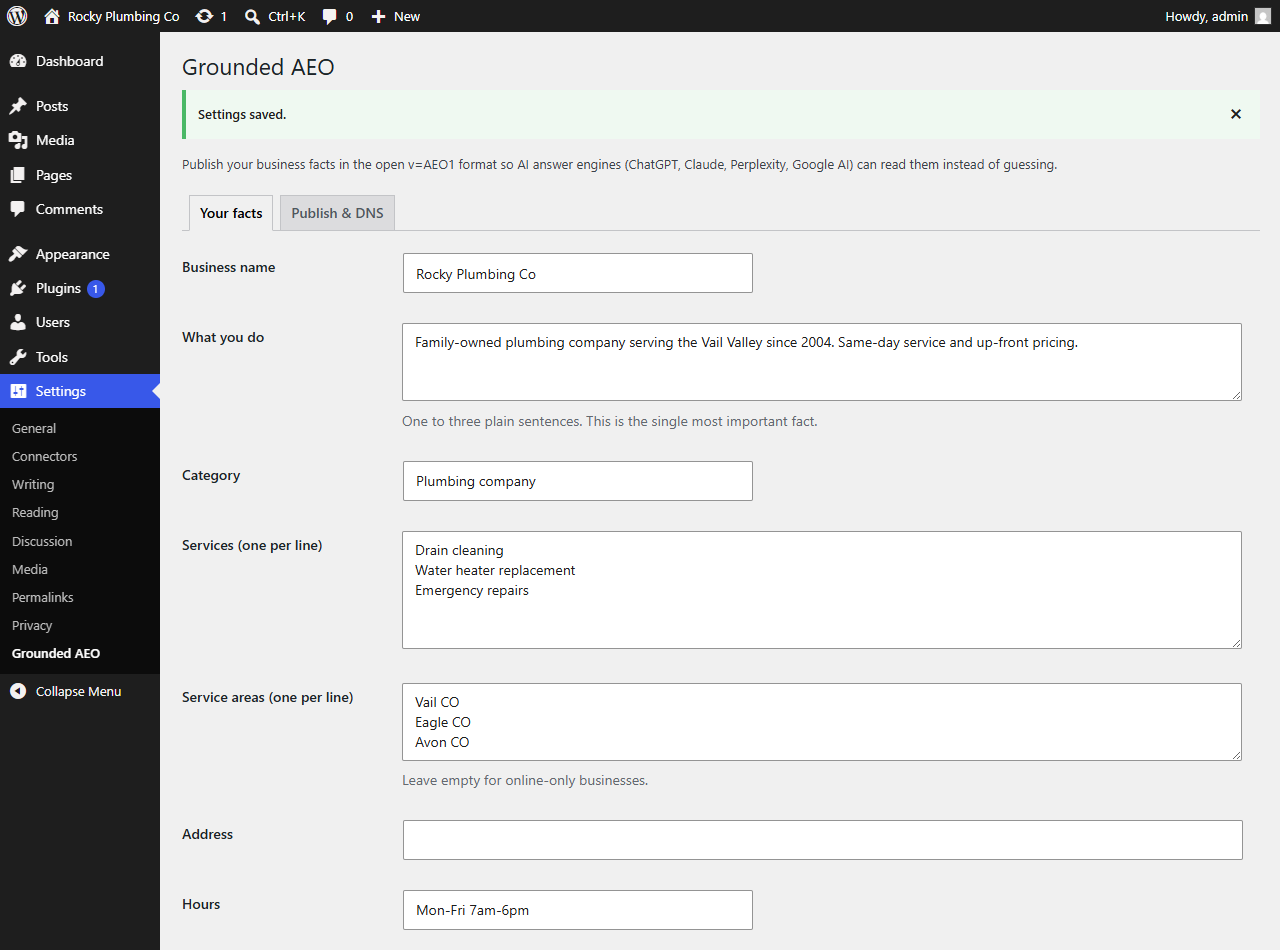Open the Tools menu
Viewport: 1280px width, 950px height.
80,357
